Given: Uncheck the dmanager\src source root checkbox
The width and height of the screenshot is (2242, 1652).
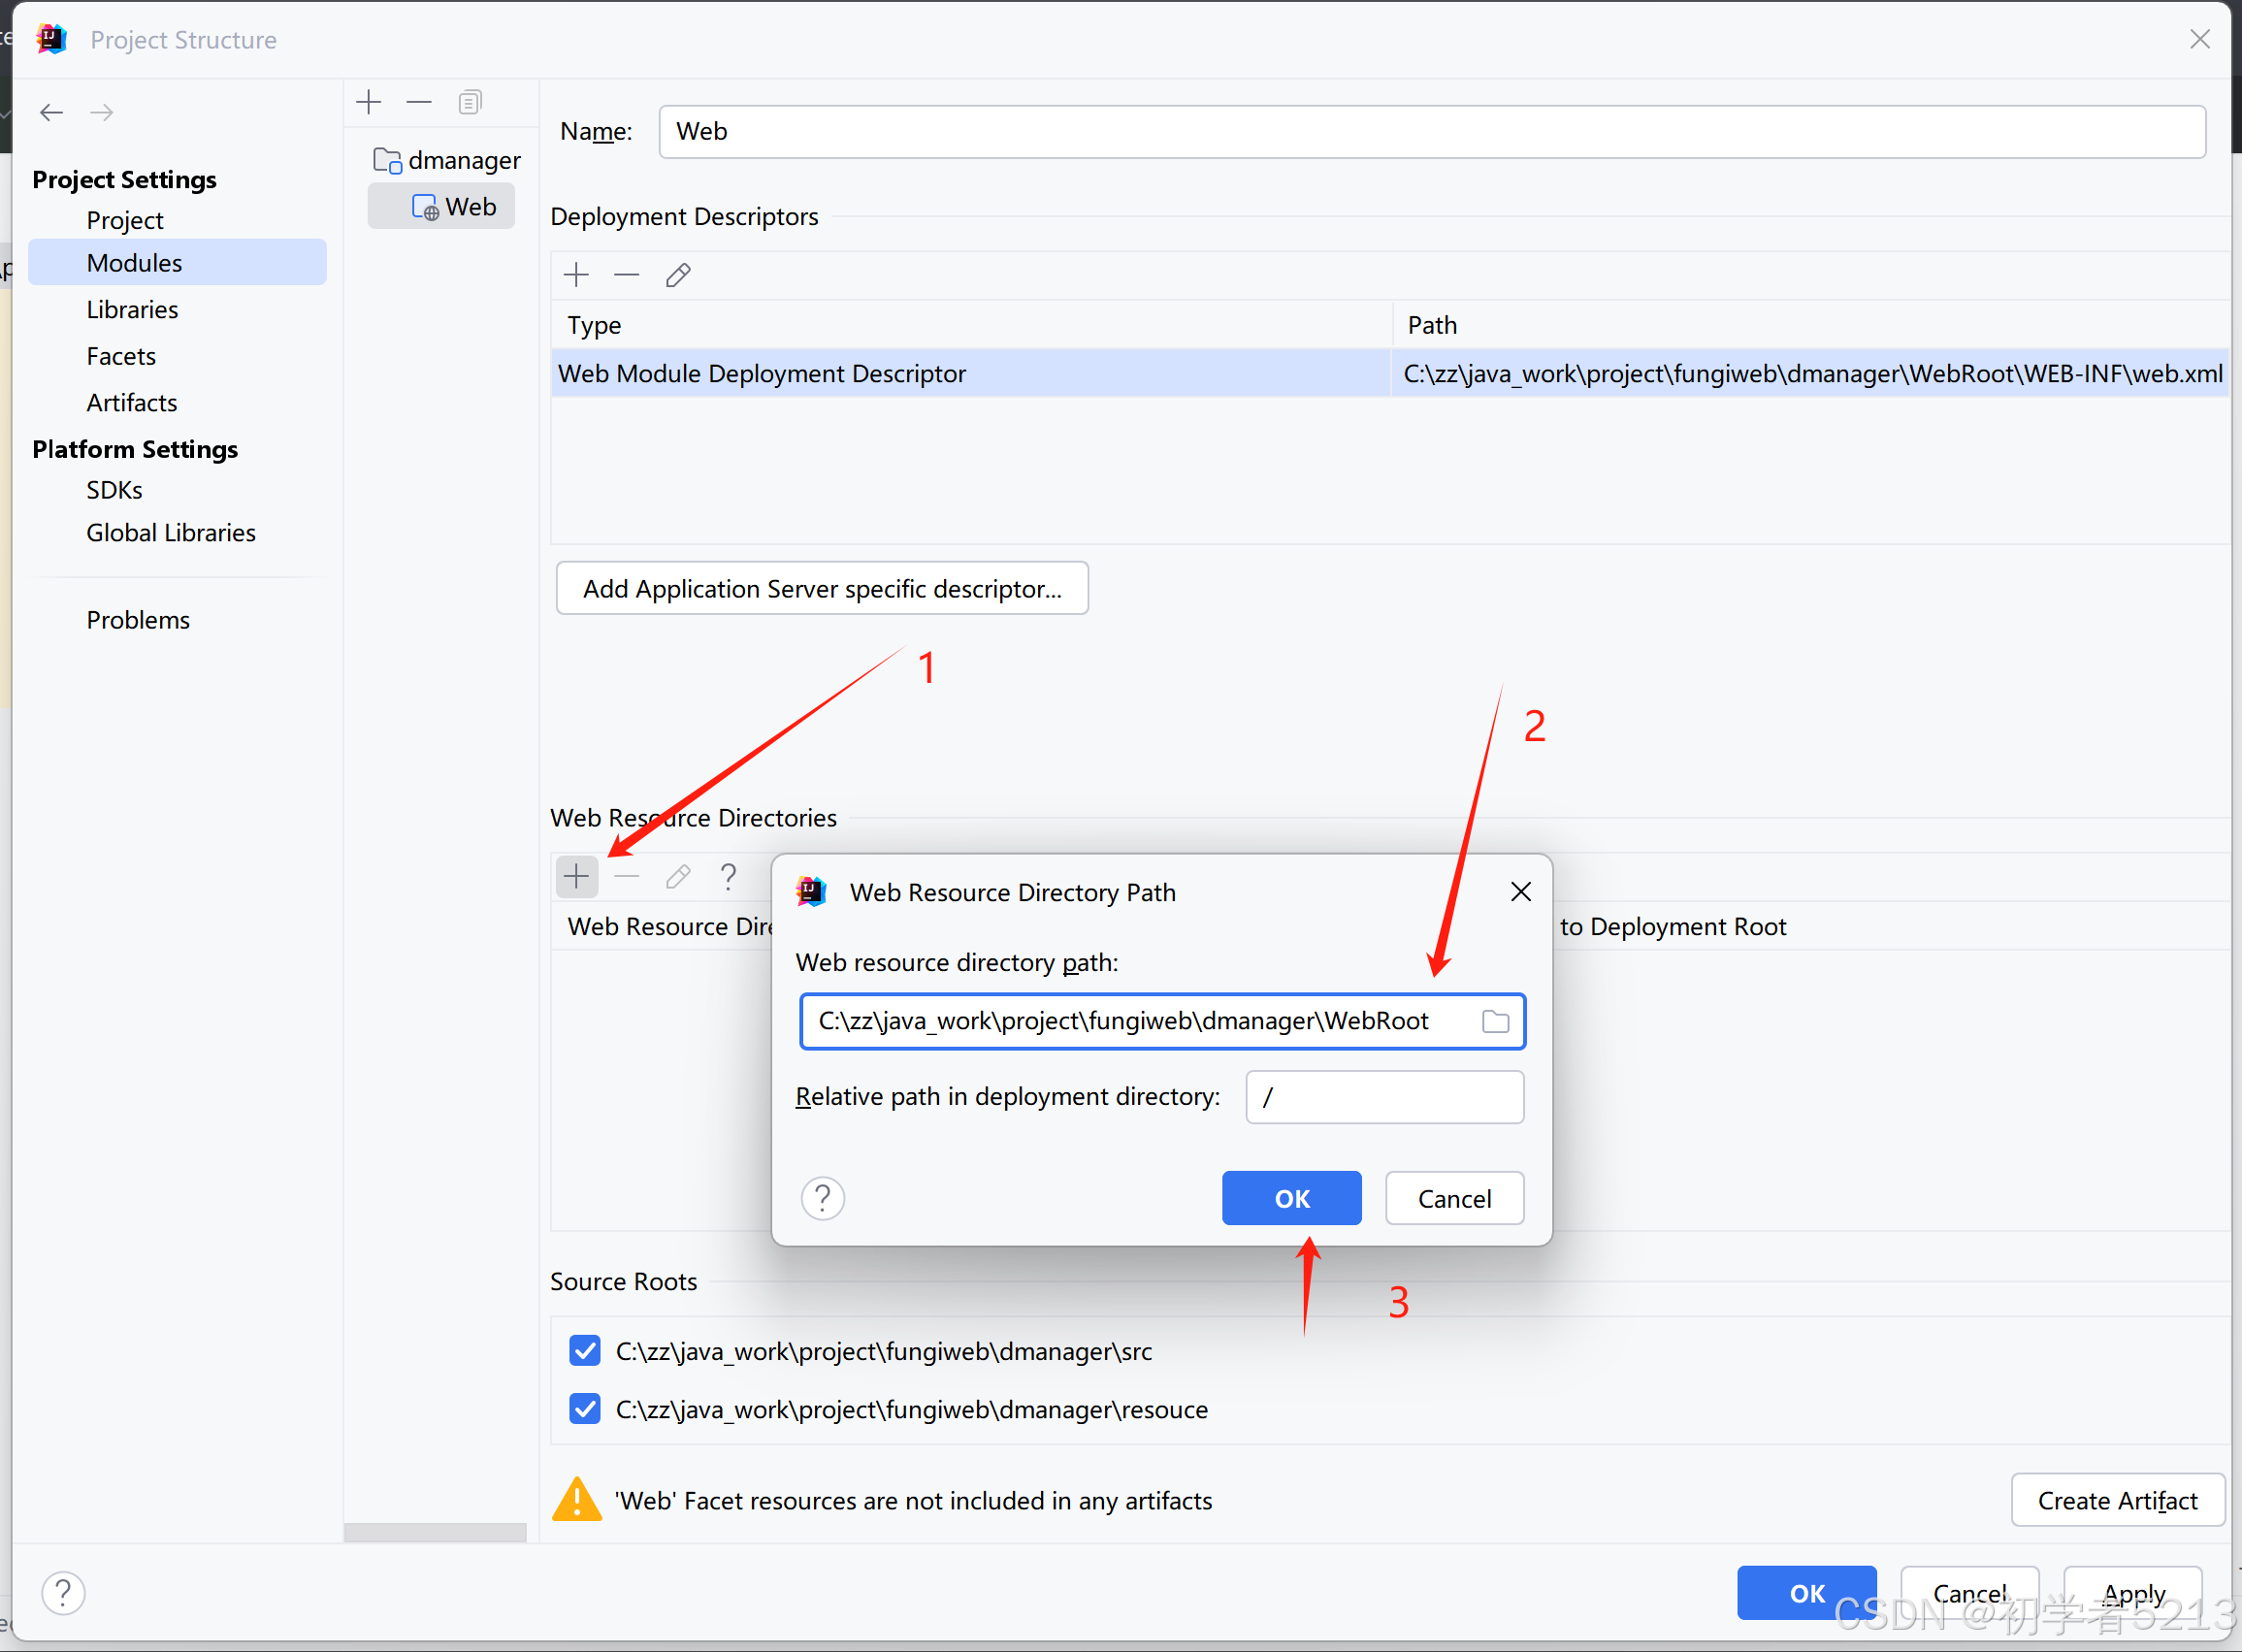Looking at the screenshot, I should point(585,1351).
